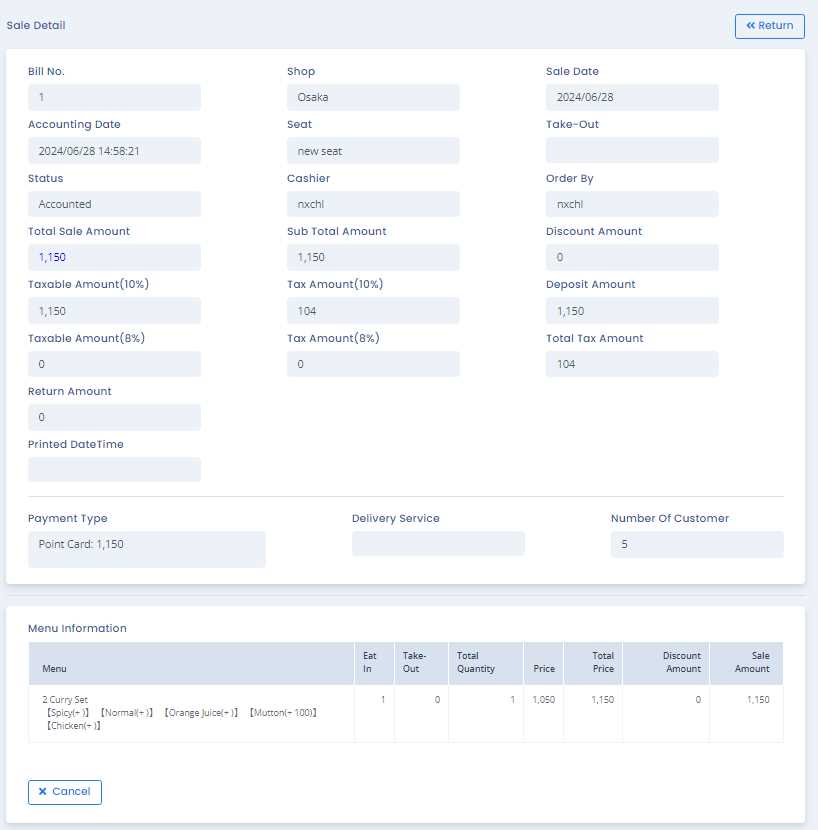Click the Deposit Amount field
The image size is (818, 830).
(632, 311)
